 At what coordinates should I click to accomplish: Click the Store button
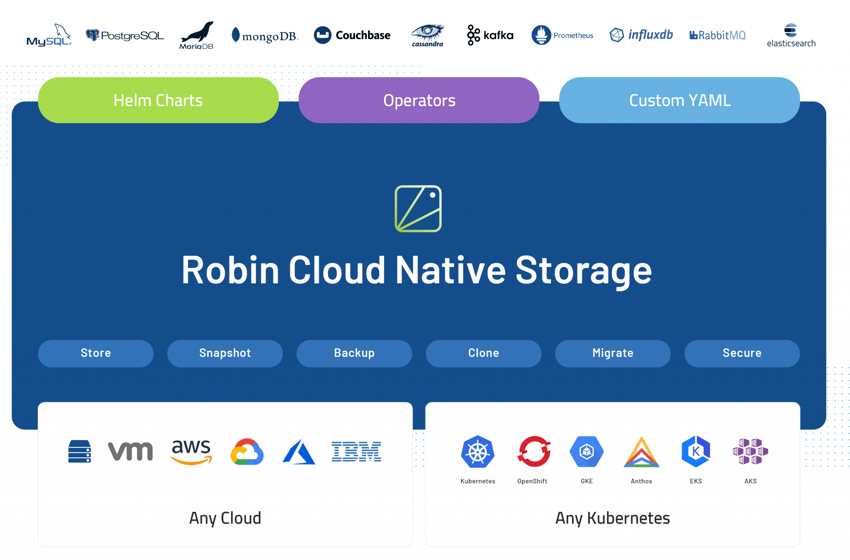[96, 353]
